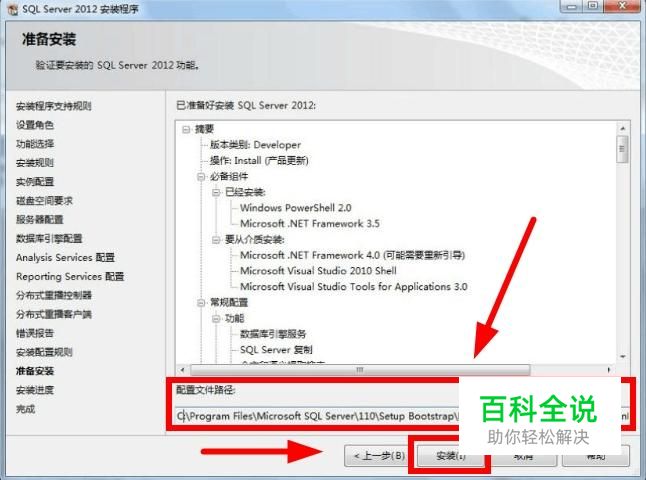646x480 pixels.
Task: Collapse the 常规配置 tree node
Action: (201, 303)
